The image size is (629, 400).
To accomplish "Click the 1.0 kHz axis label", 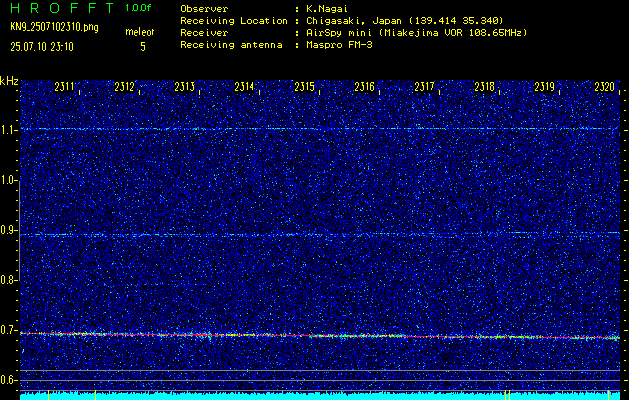I will [x=8, y=181].
